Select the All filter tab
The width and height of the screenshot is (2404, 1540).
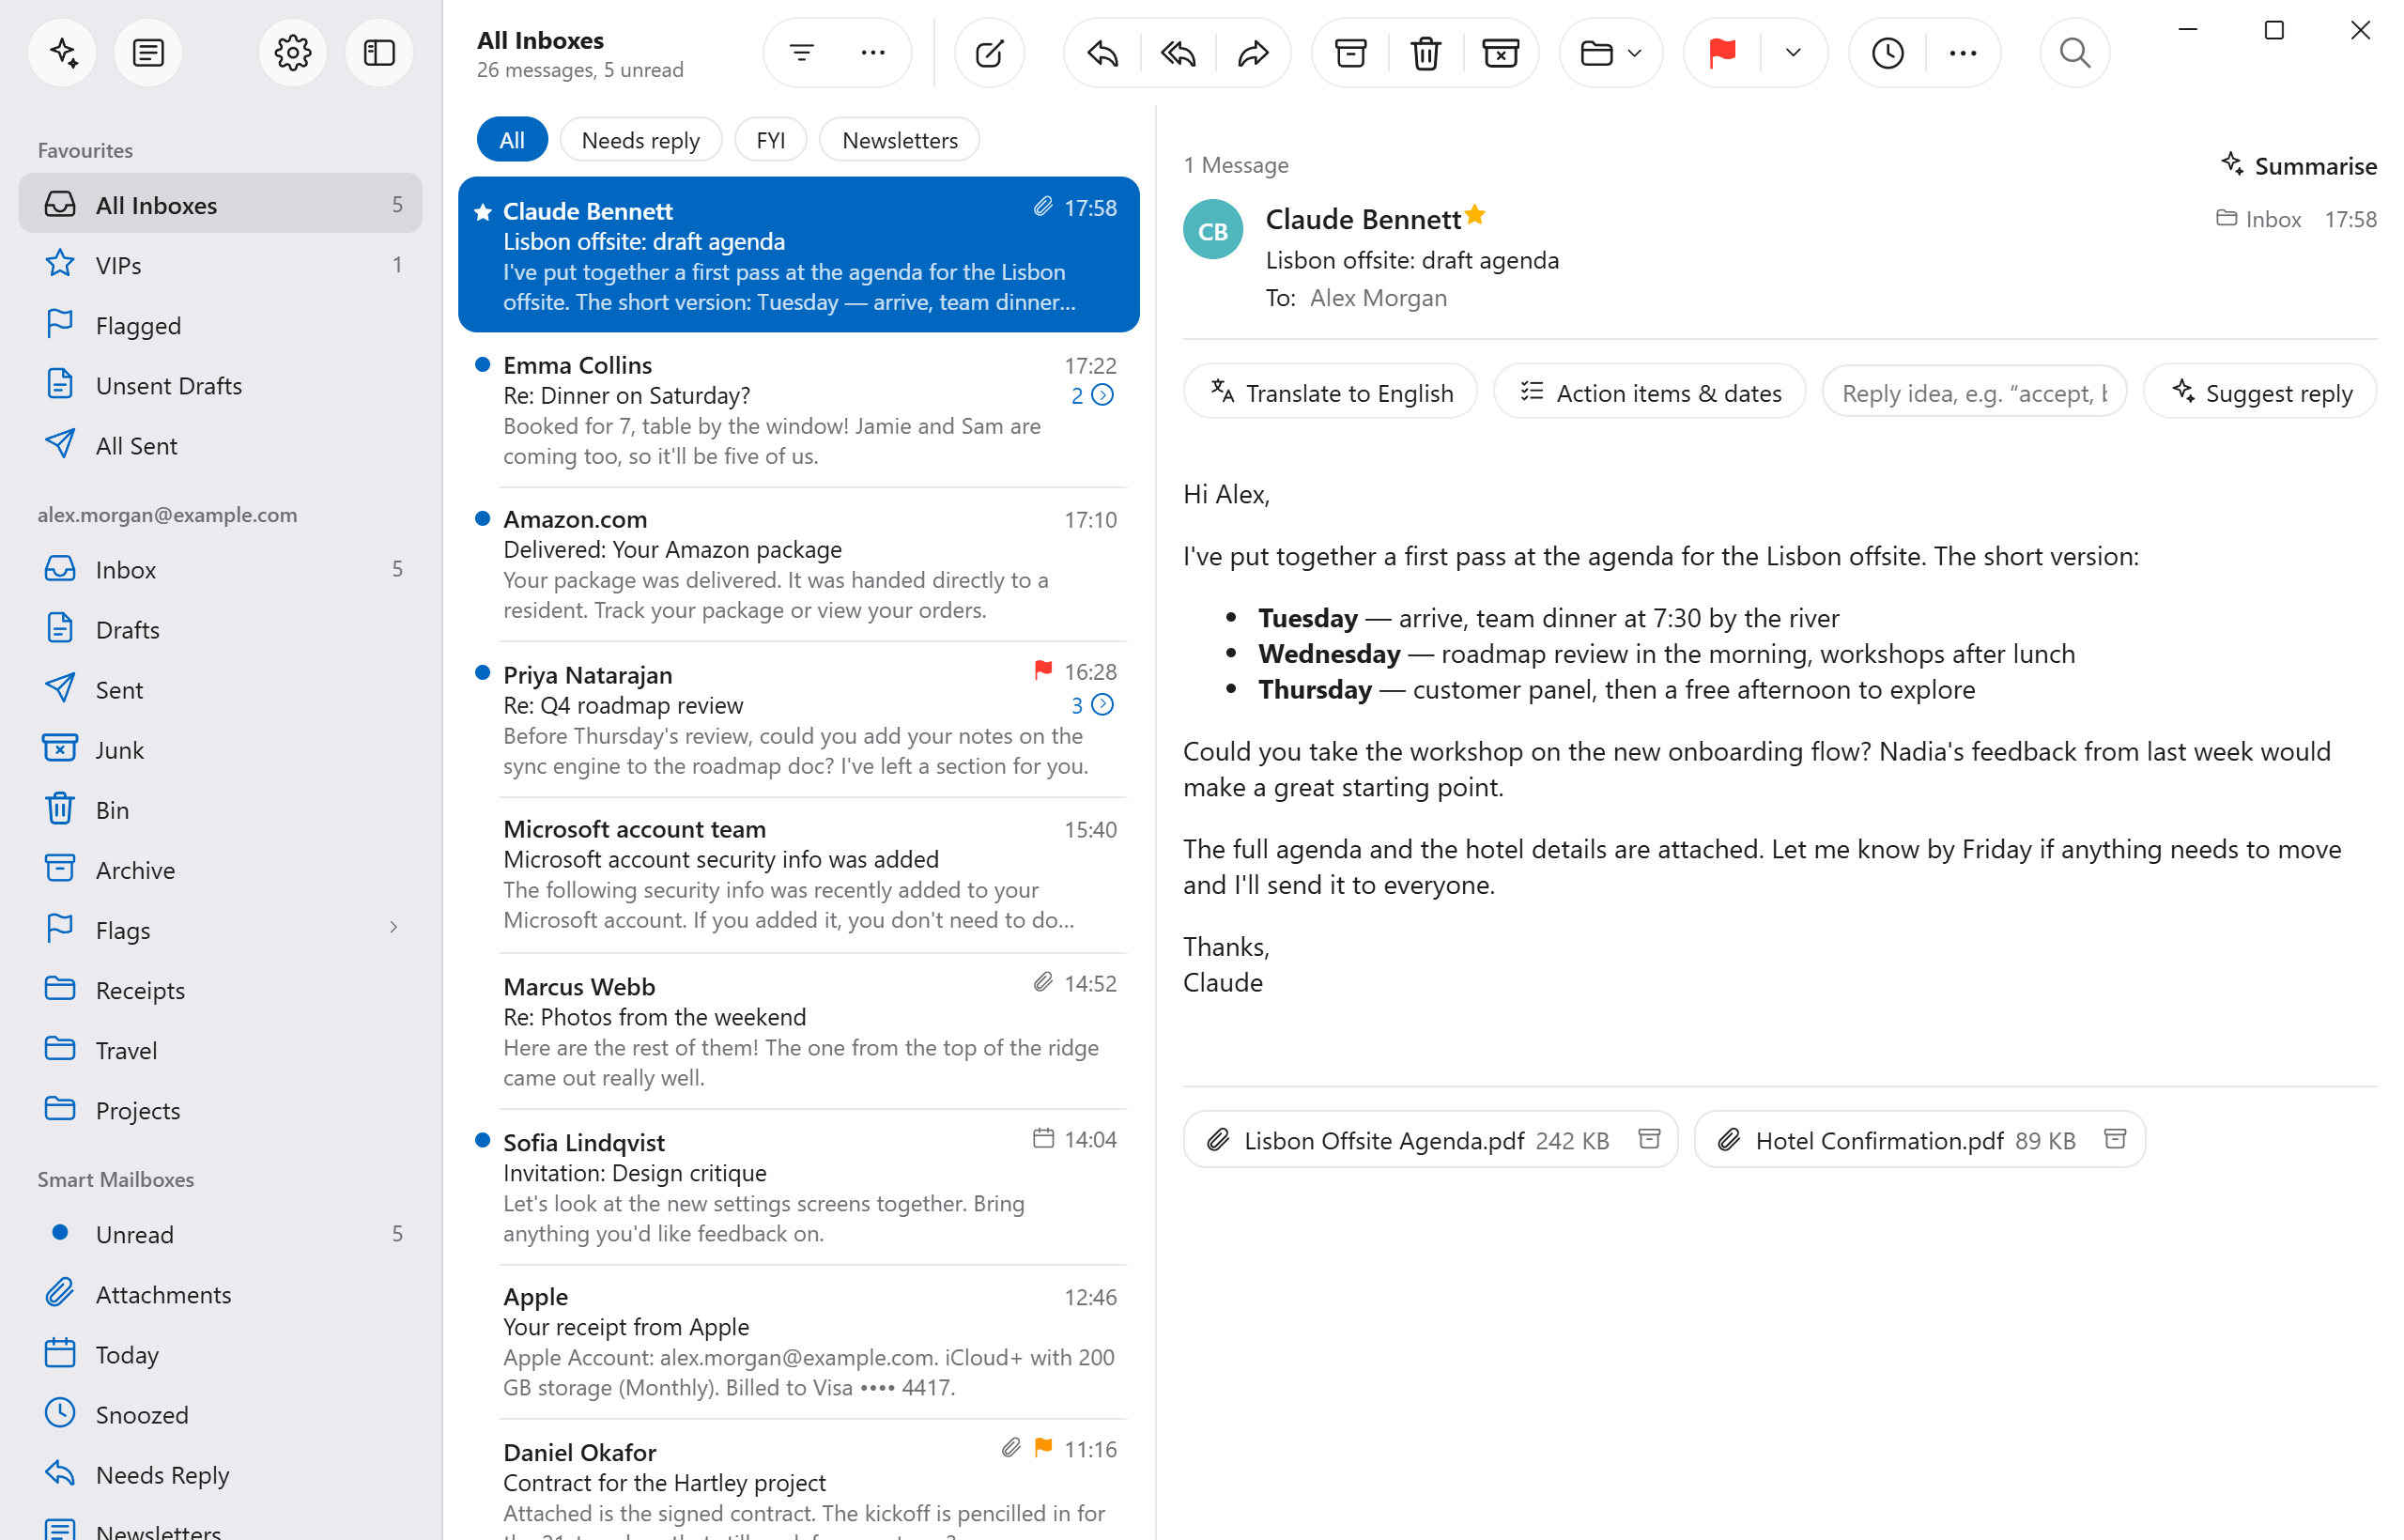click(x=512, y=140)
